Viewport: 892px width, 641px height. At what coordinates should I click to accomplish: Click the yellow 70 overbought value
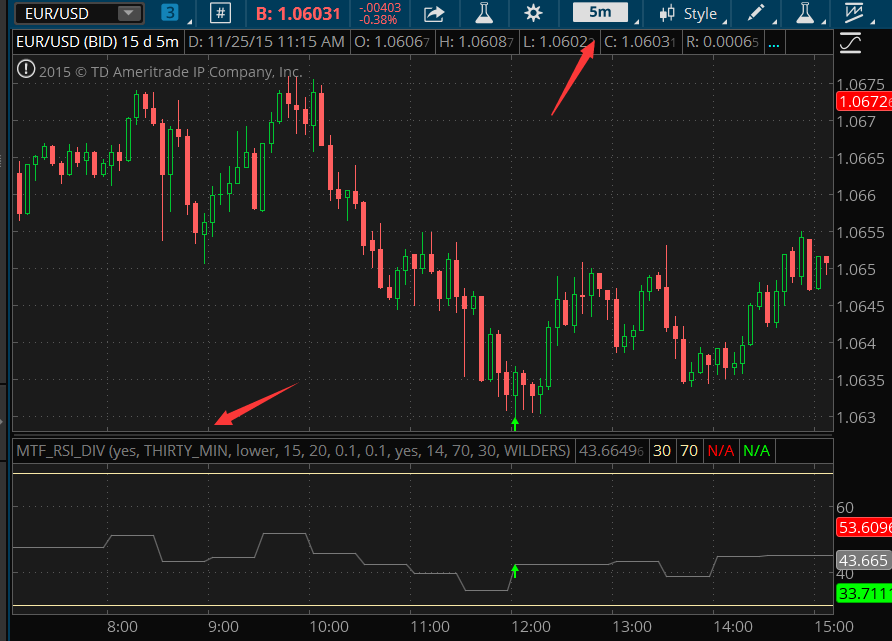tap(689, 451)
